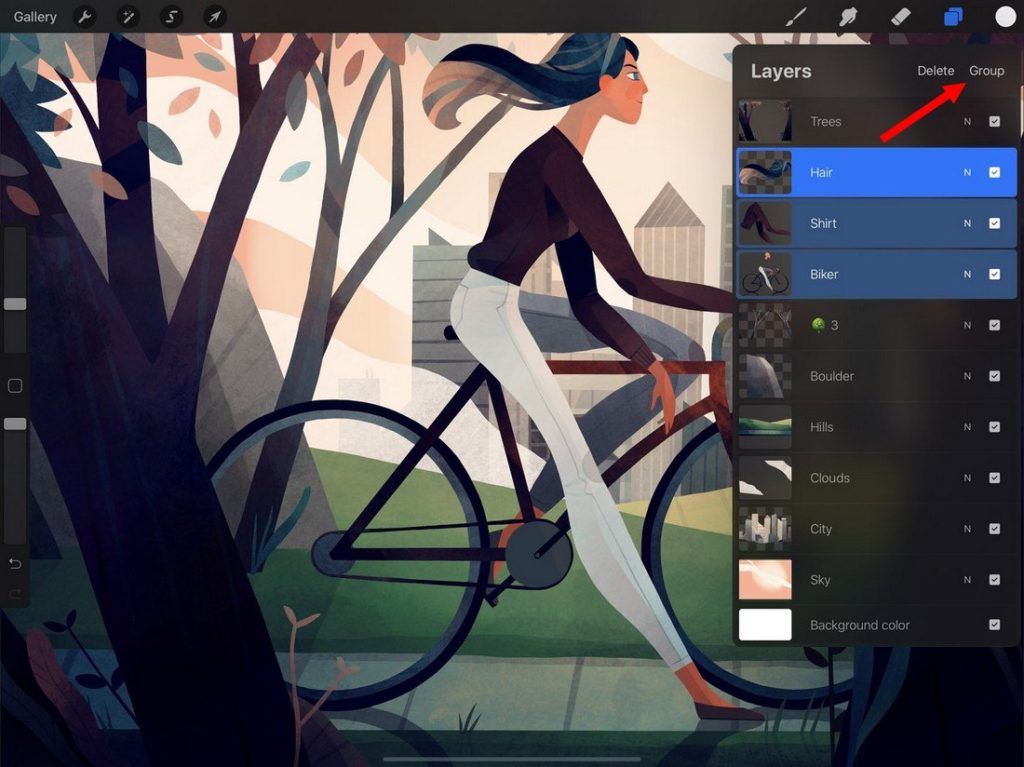Image resolution: width=1024 pixels, height=767 pixels.
Task: Uncheck the Sky layer checkbox
Action: [x=994, y=579]
